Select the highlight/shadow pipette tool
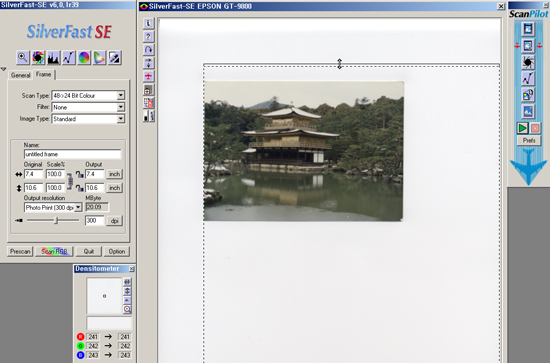 (115, 58)
